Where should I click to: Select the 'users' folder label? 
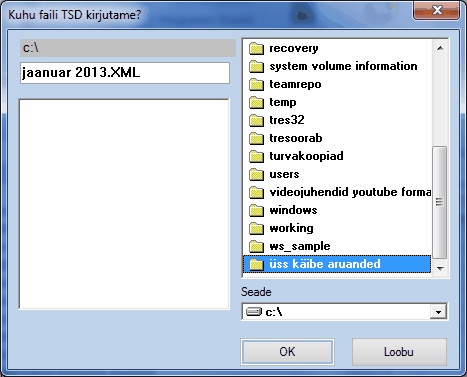[284, 174]
